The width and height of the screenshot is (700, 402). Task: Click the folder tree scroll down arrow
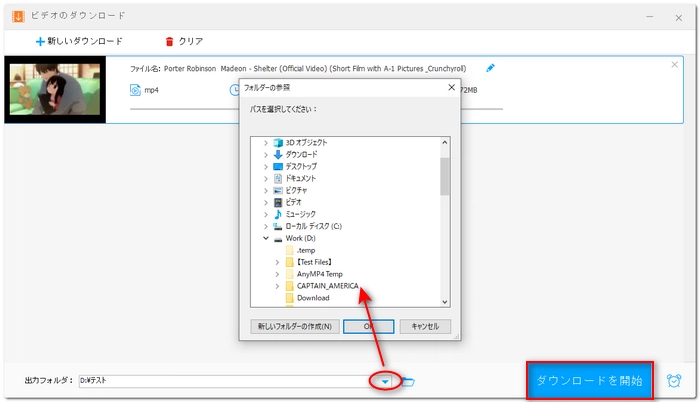(445, 302)
